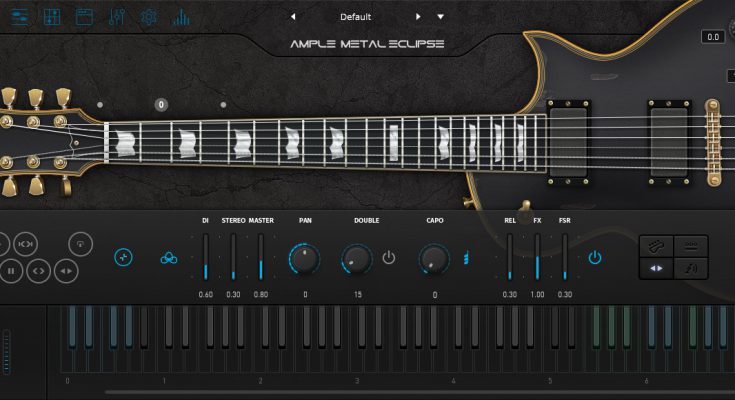Go to the previous preset
Screen dimensions: 735x400
[x=293, y=17]
